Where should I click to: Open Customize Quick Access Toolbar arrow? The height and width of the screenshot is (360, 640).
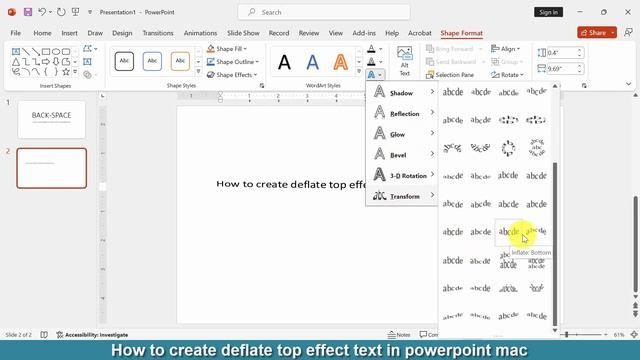pos(90,13)
